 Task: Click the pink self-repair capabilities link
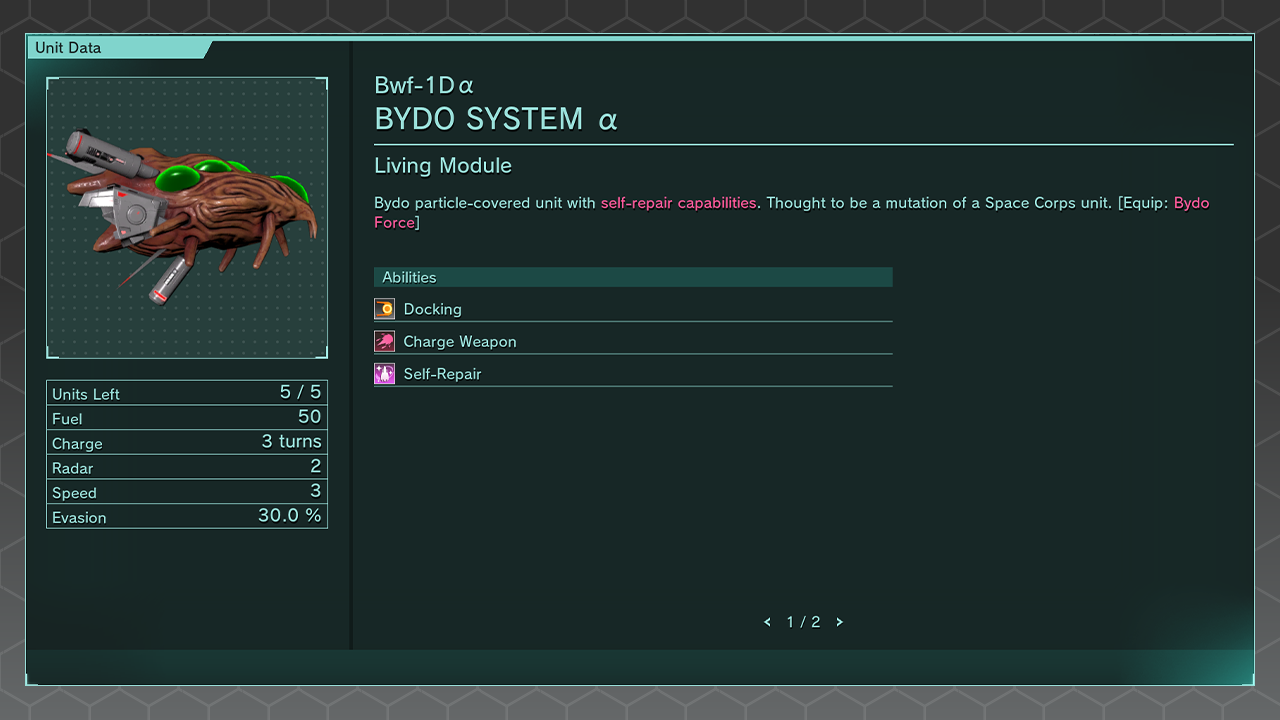pos(678,203)
